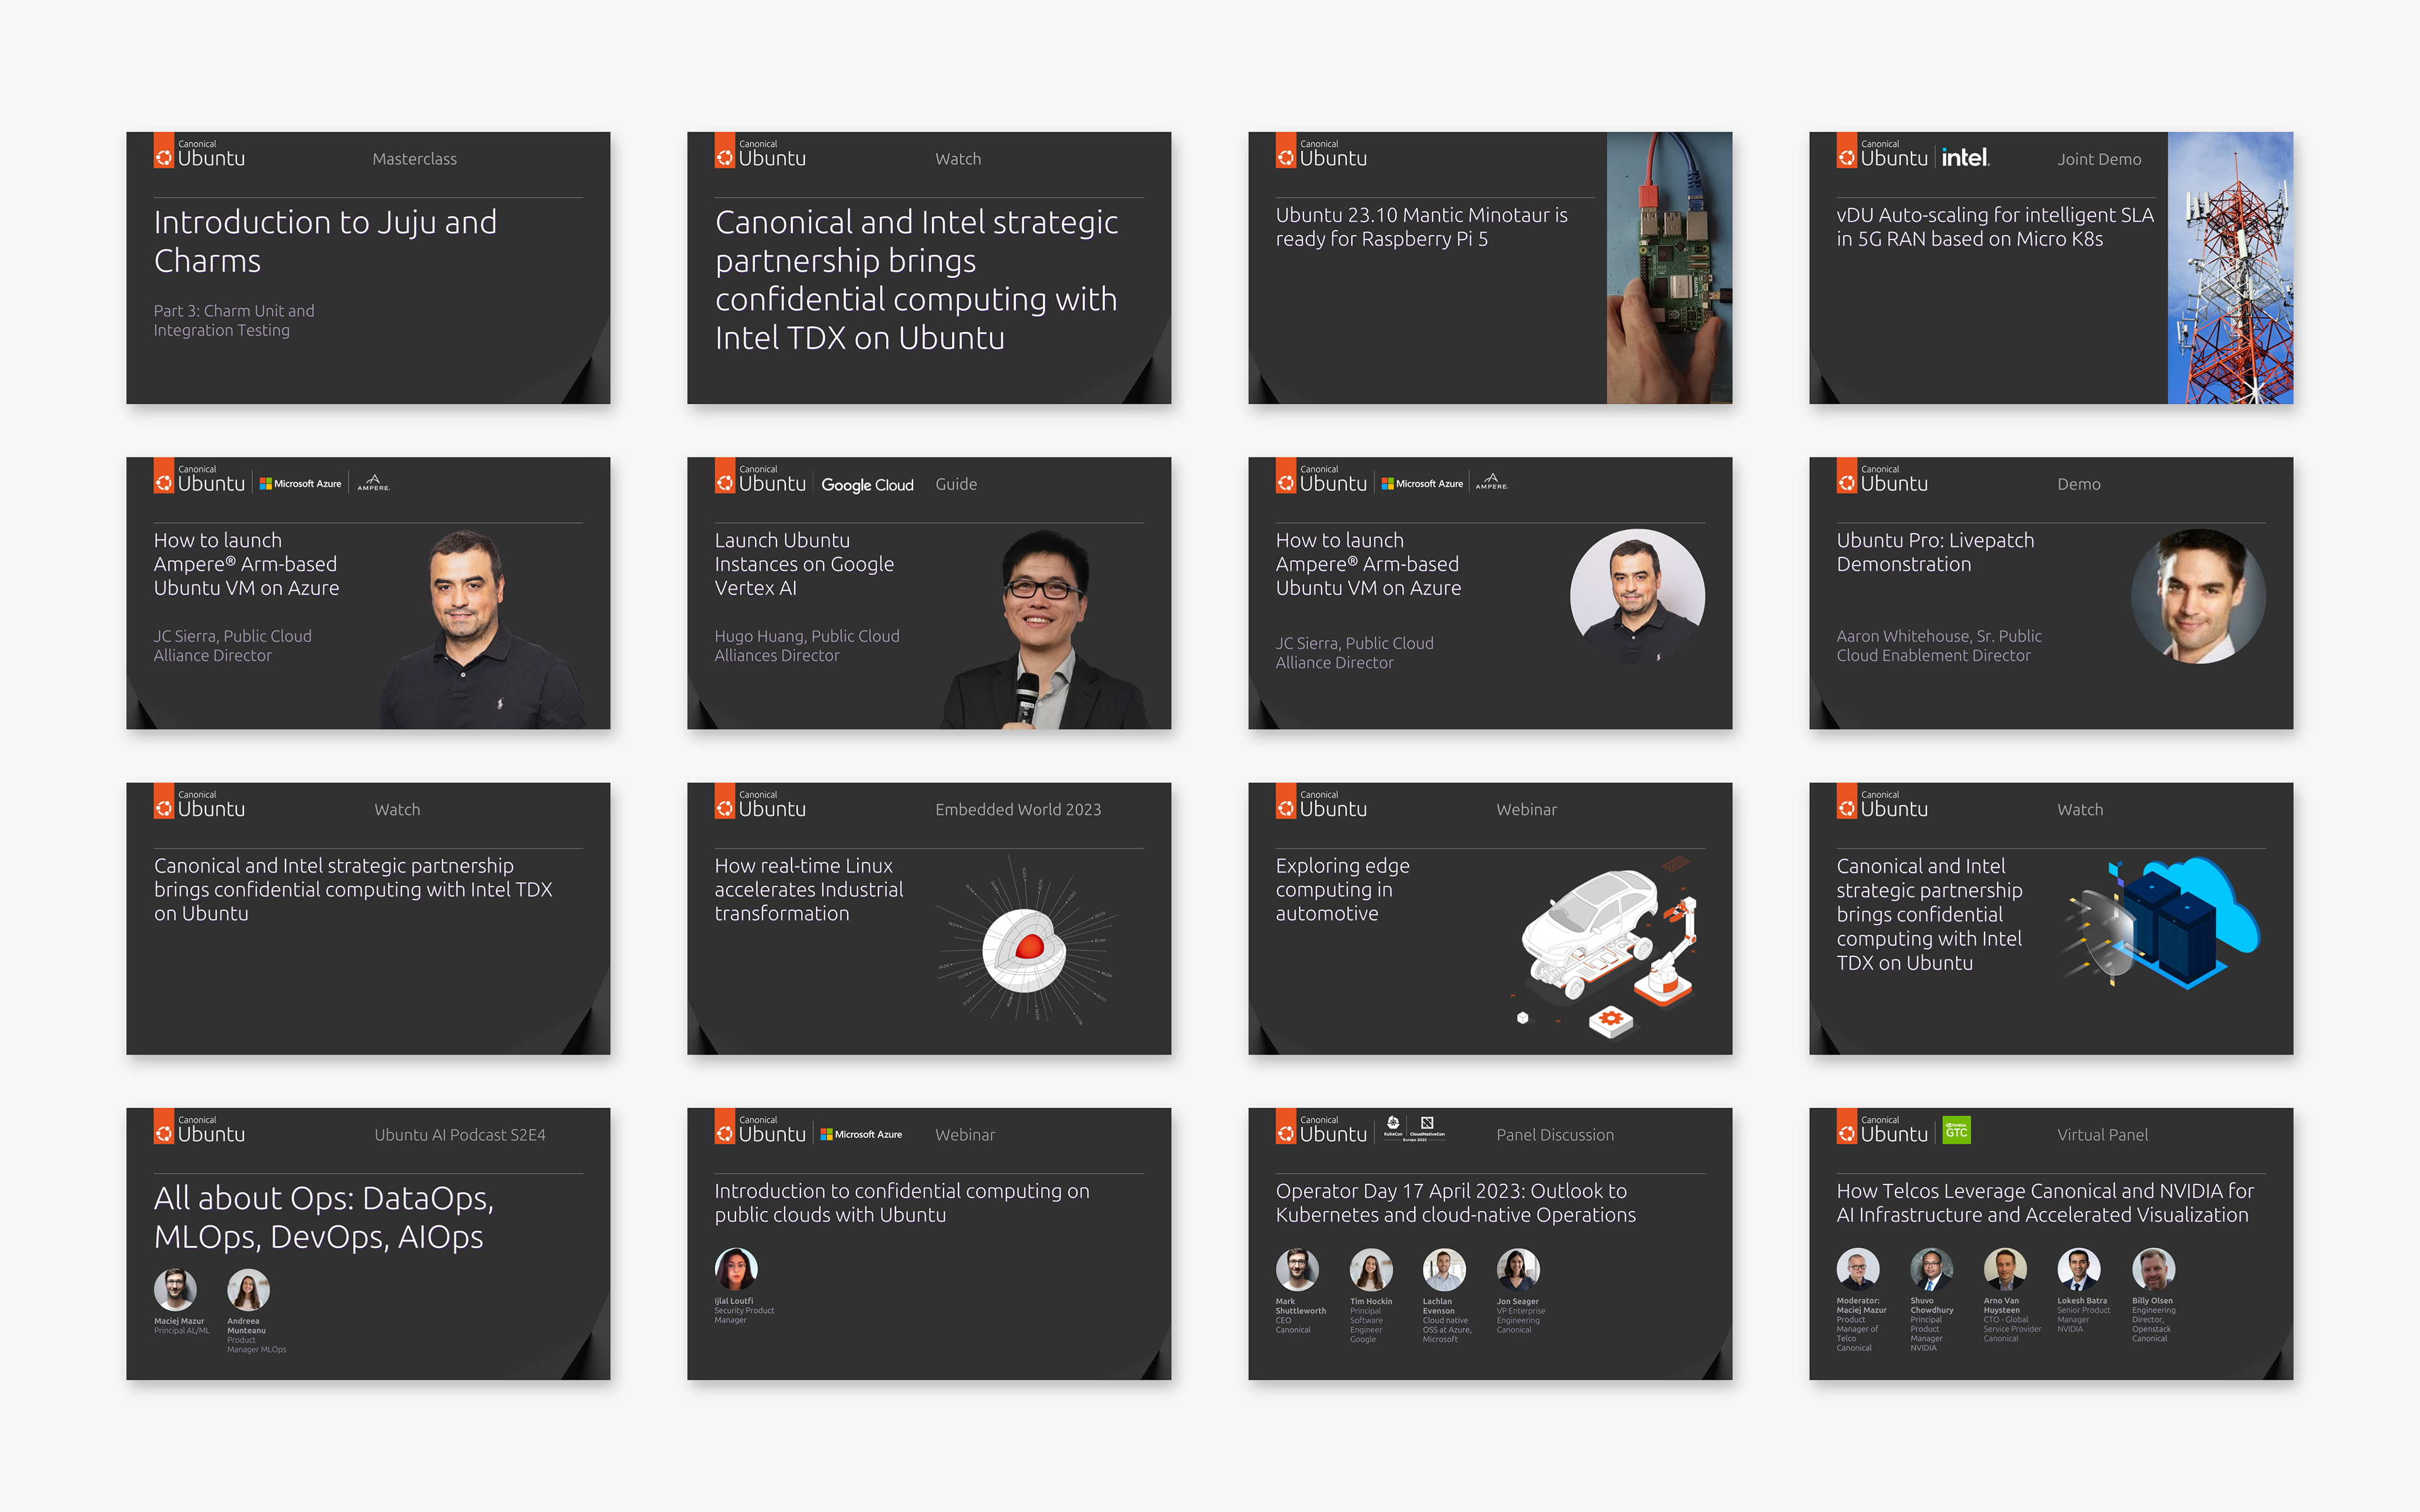Click Ijlal Loutfi's avatar on the webinar card

[x=736, y=1269]
